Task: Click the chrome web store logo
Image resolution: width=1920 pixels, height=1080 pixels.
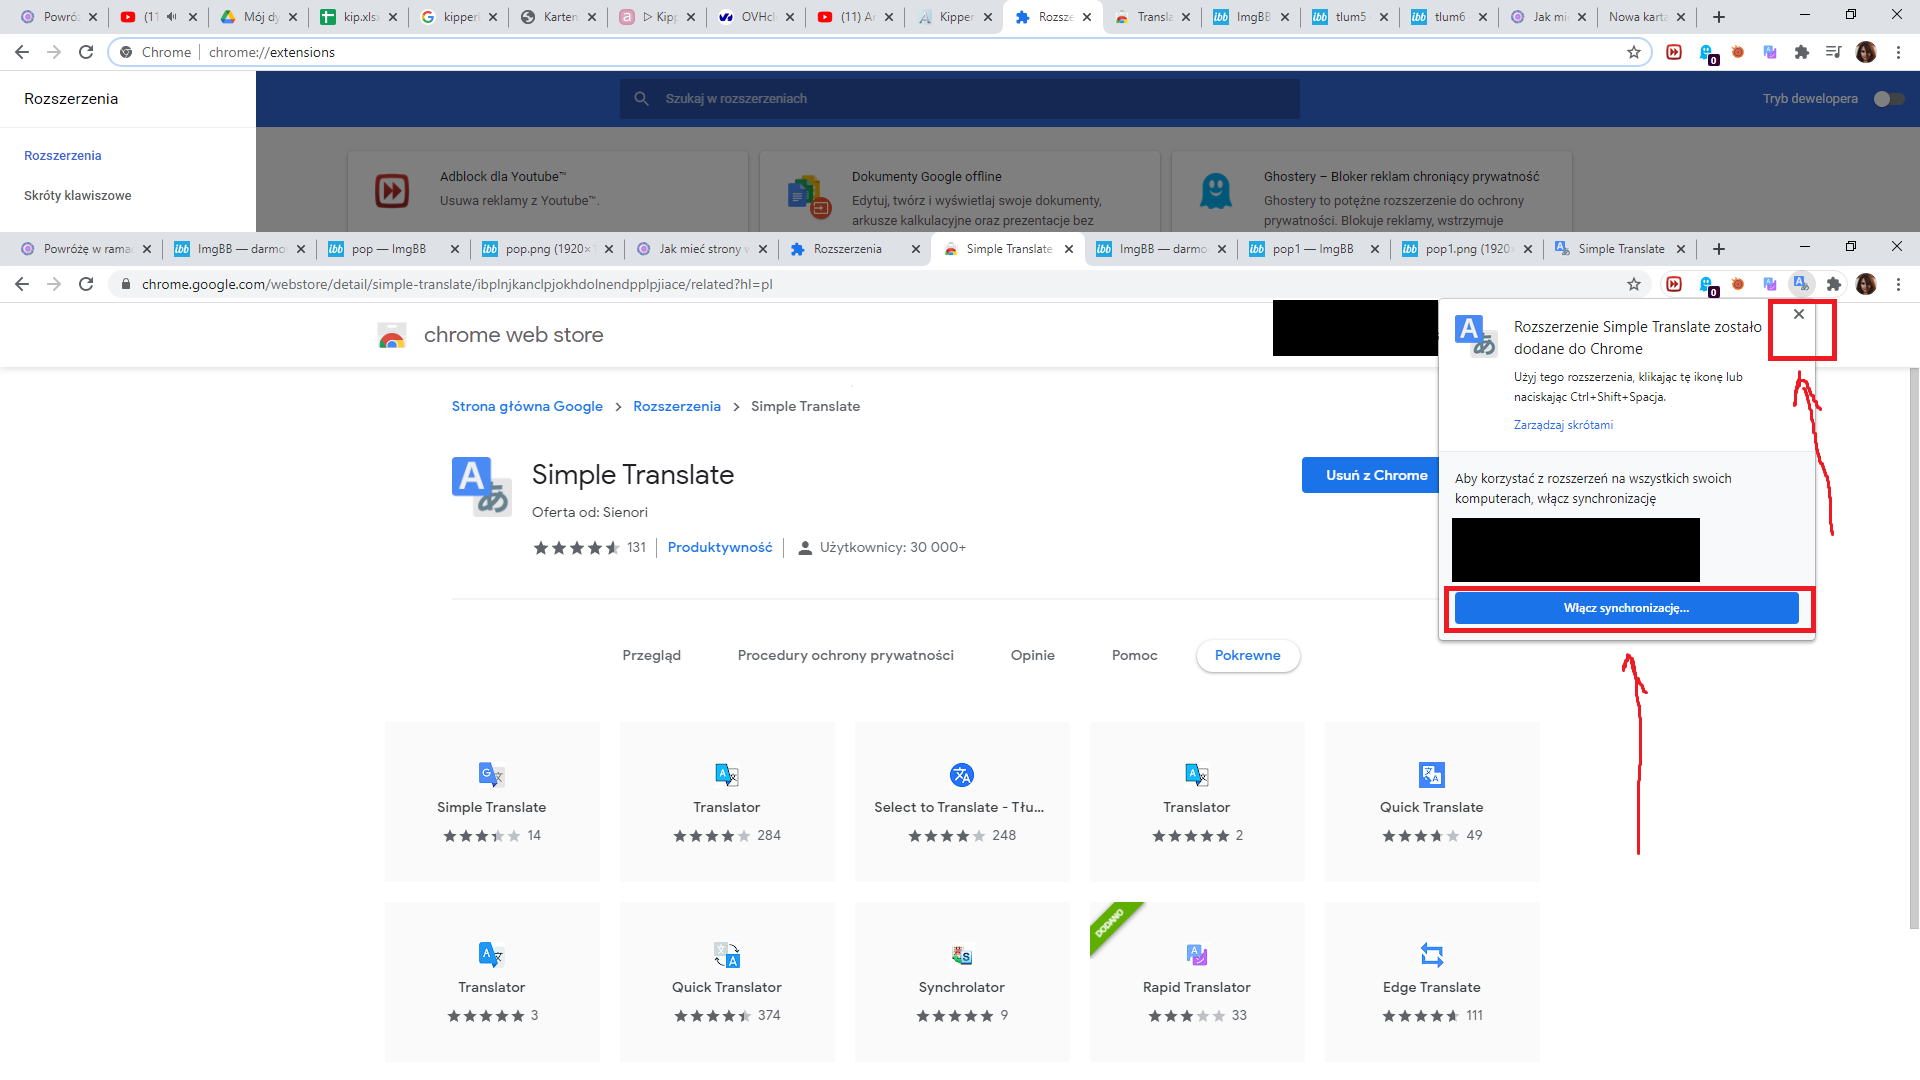Action: click(490, 335)
